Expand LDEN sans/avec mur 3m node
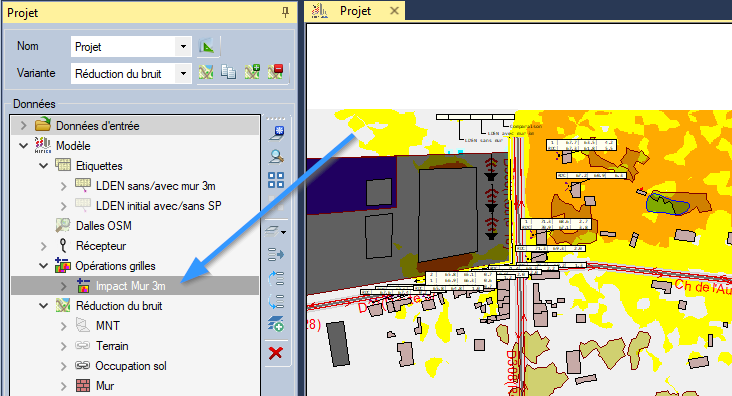The width and height of the screenshot is (732, 396). coord(63,186)
